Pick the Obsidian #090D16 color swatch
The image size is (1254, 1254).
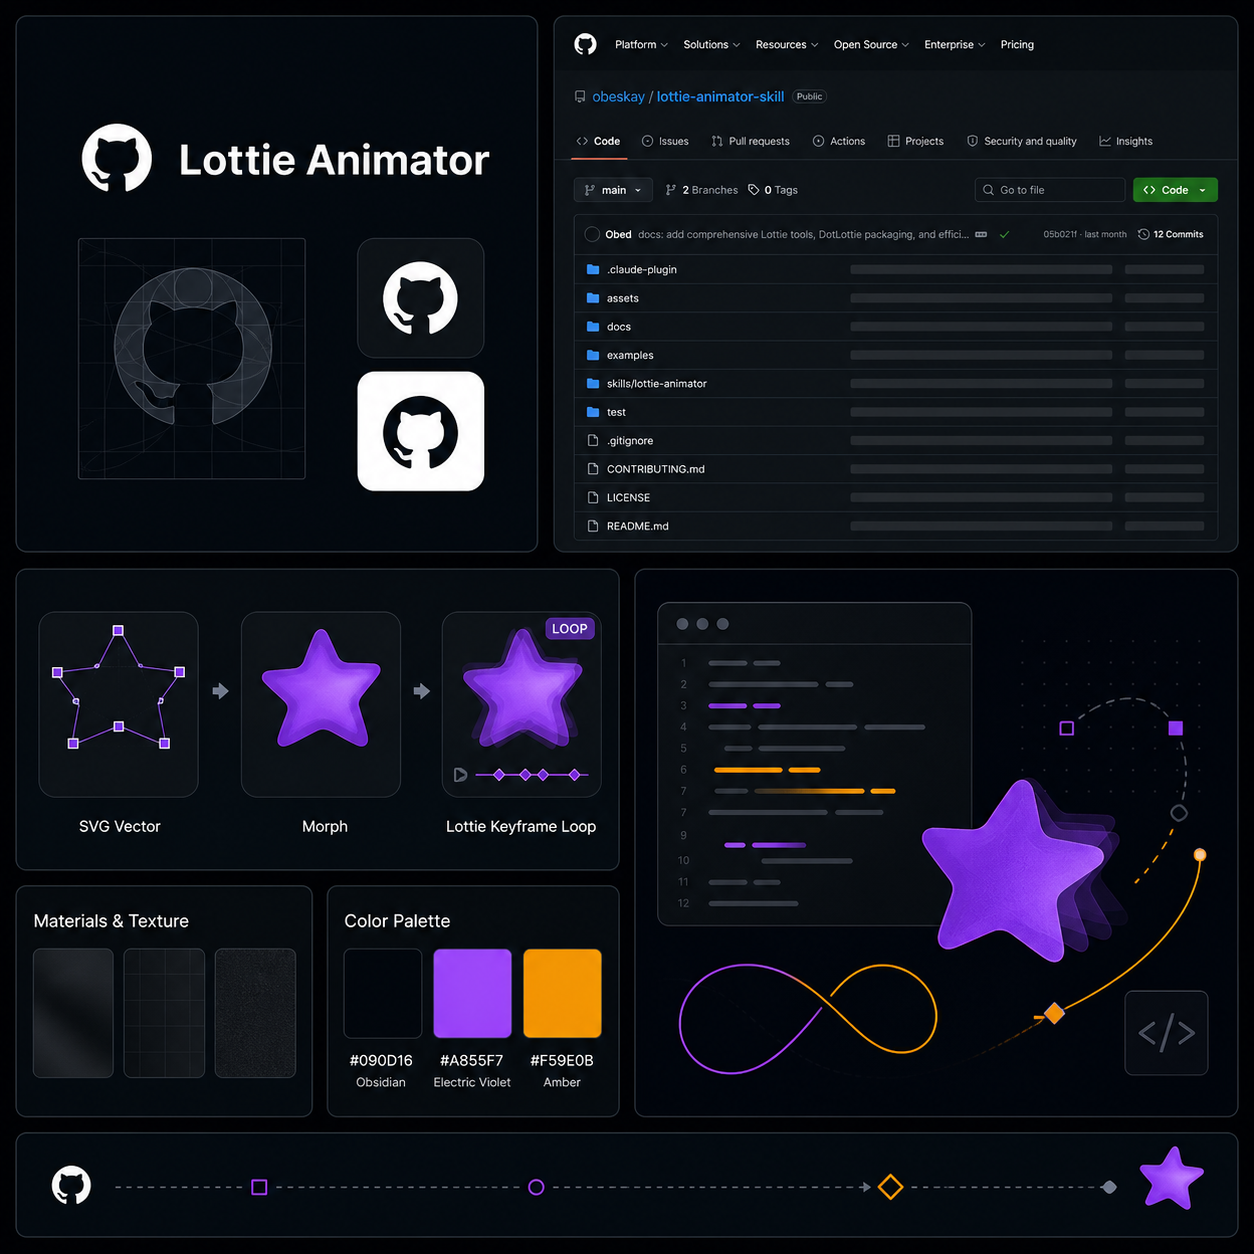coord(383,993)
